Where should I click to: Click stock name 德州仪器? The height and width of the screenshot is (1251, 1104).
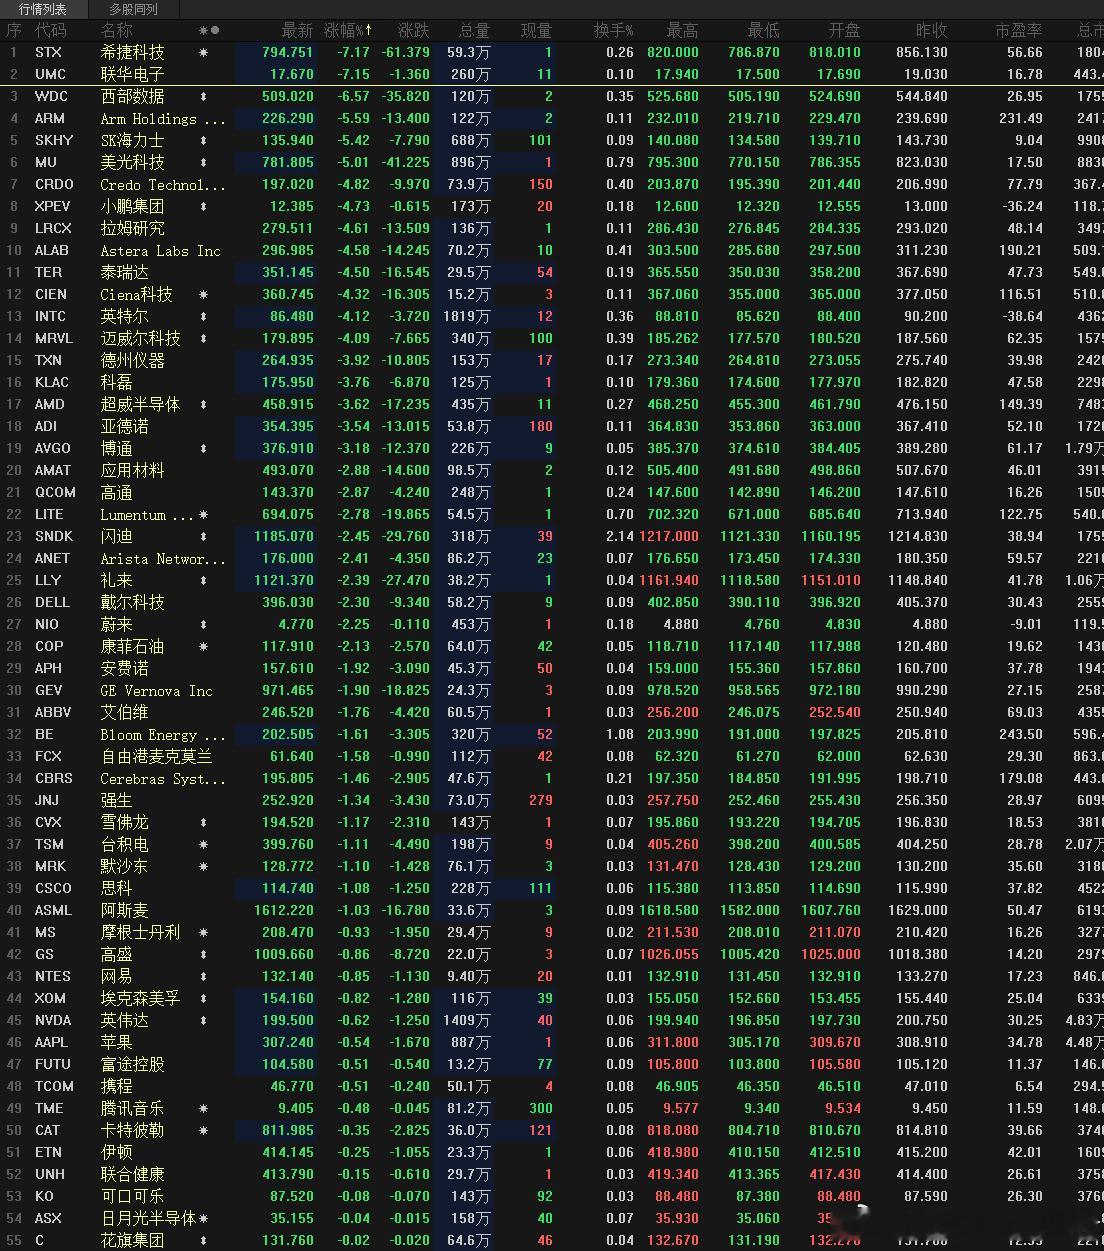click(x=132, y=360)
